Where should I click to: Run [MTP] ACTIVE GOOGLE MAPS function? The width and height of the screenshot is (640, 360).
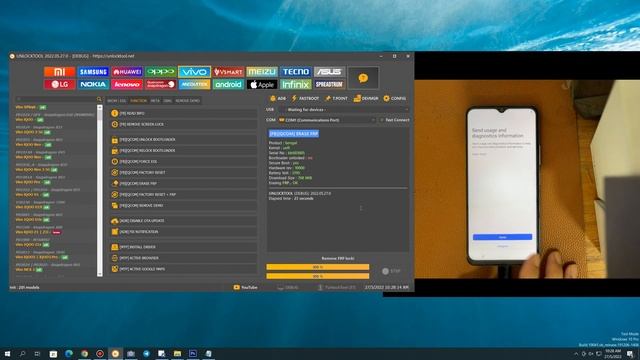pyautogui.click(x=183, y=269)
